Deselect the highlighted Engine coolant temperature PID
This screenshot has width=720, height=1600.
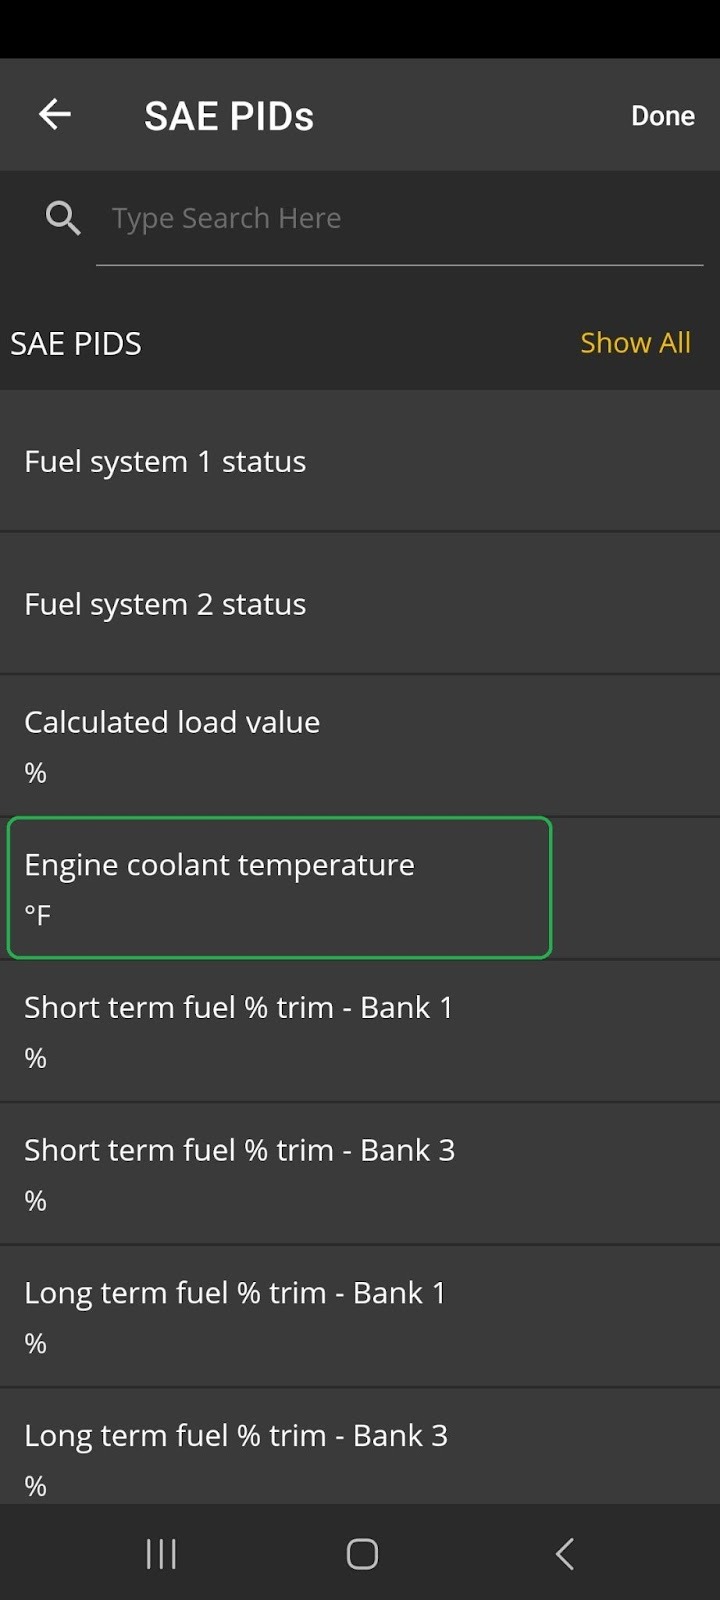pyautogui.click(x=278, y=886)
